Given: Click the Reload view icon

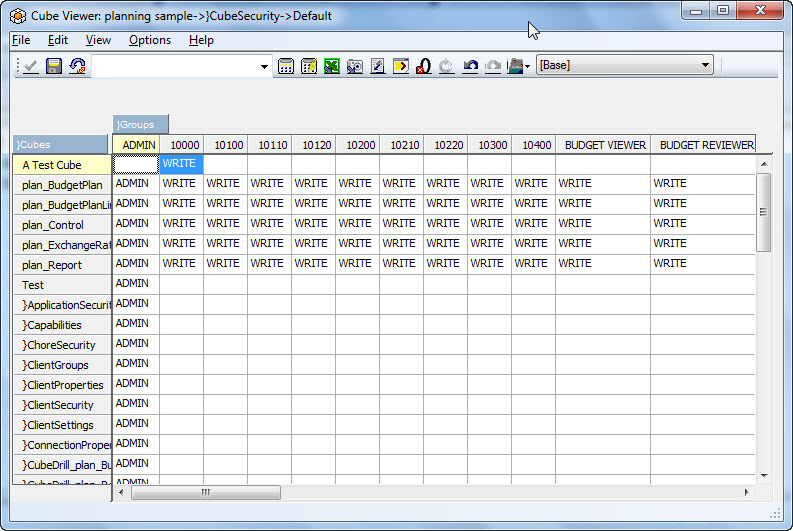Looking at the screenshot, I should point(77,66).
